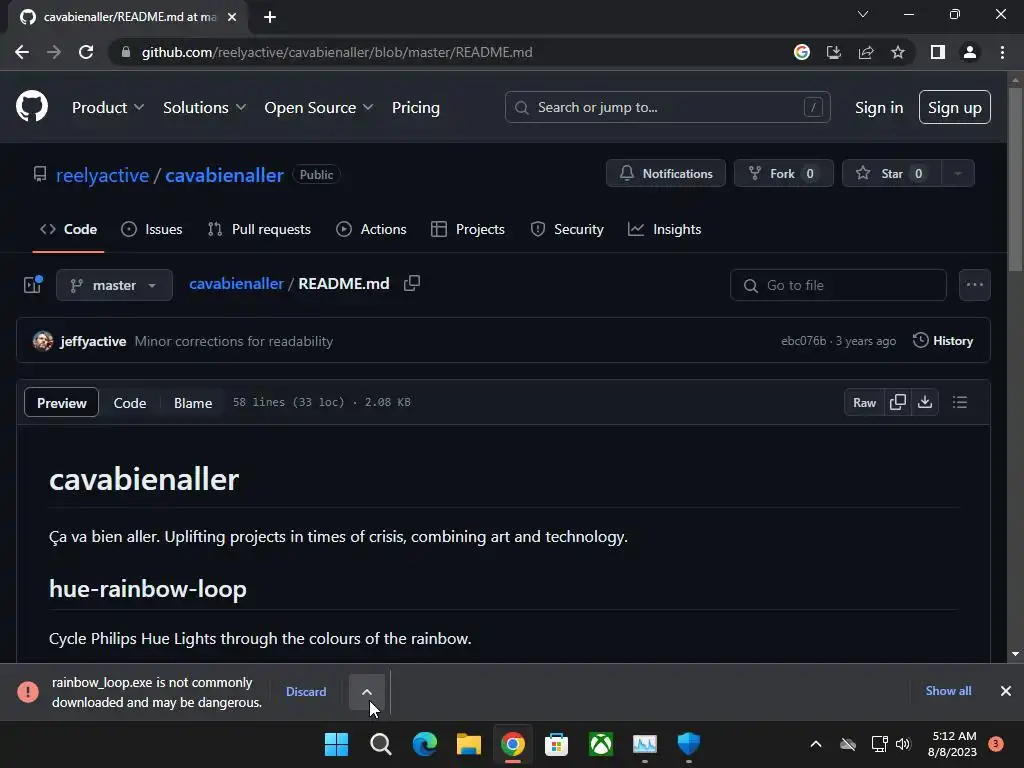Open taskbar Search icon
Image resolution: width=1024 pixels, height=768 pixels.
click(381, 744)
